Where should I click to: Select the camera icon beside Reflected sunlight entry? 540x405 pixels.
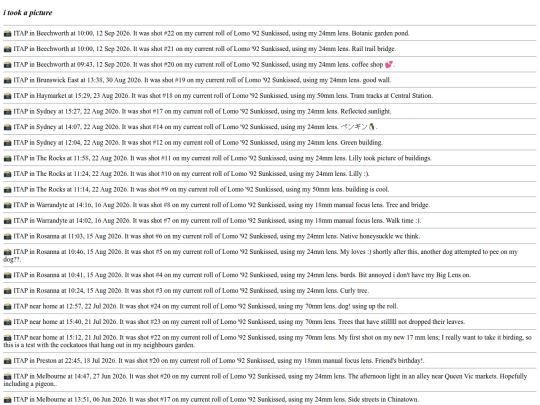point(7,112)
